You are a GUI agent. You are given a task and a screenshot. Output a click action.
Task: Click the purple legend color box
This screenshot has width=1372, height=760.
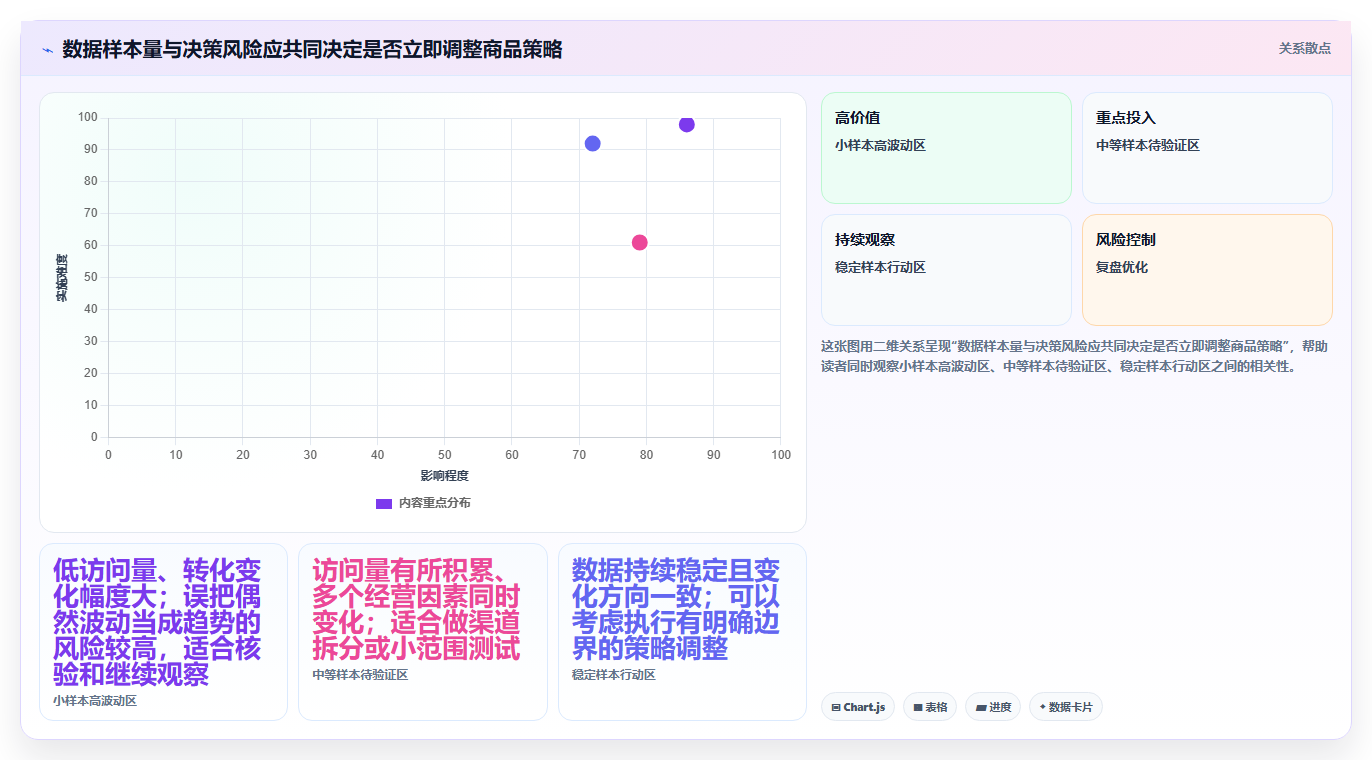point(384,503)
